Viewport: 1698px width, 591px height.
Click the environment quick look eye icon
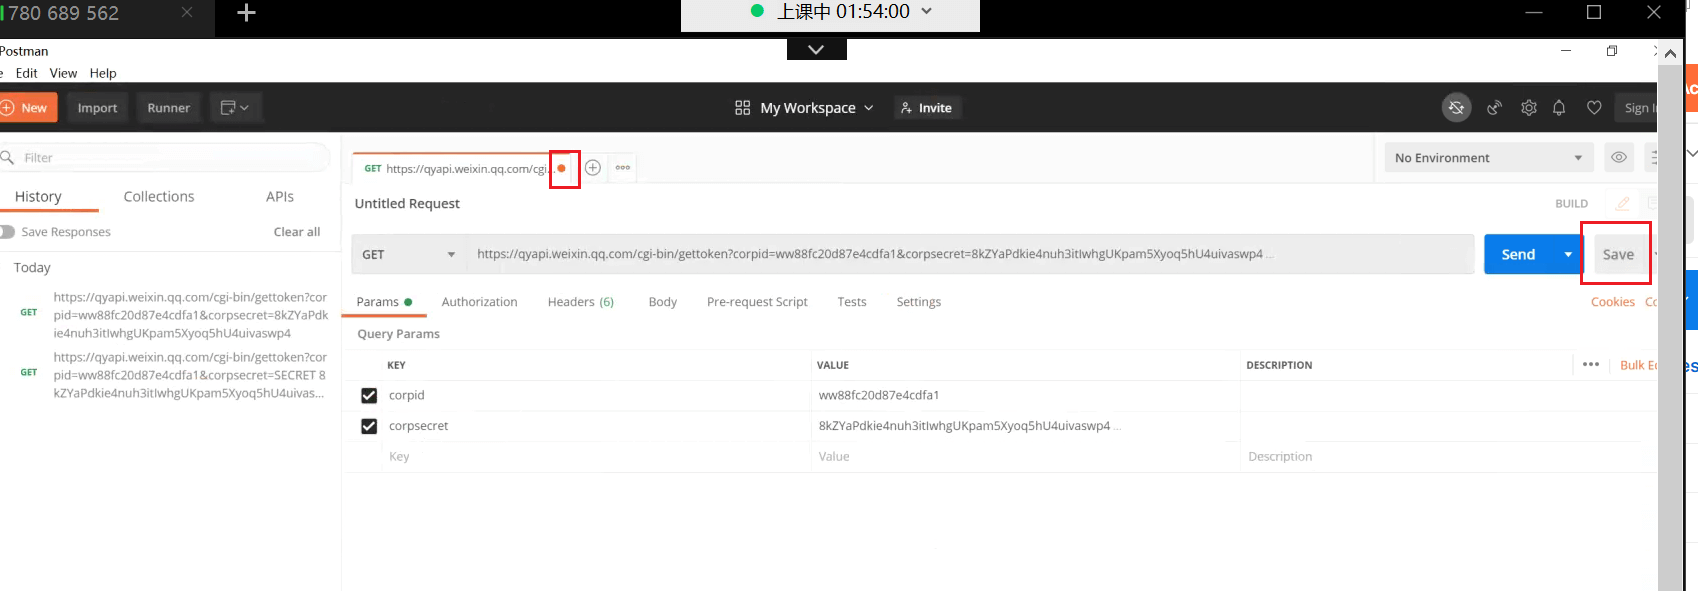(x=1619, y=158)
